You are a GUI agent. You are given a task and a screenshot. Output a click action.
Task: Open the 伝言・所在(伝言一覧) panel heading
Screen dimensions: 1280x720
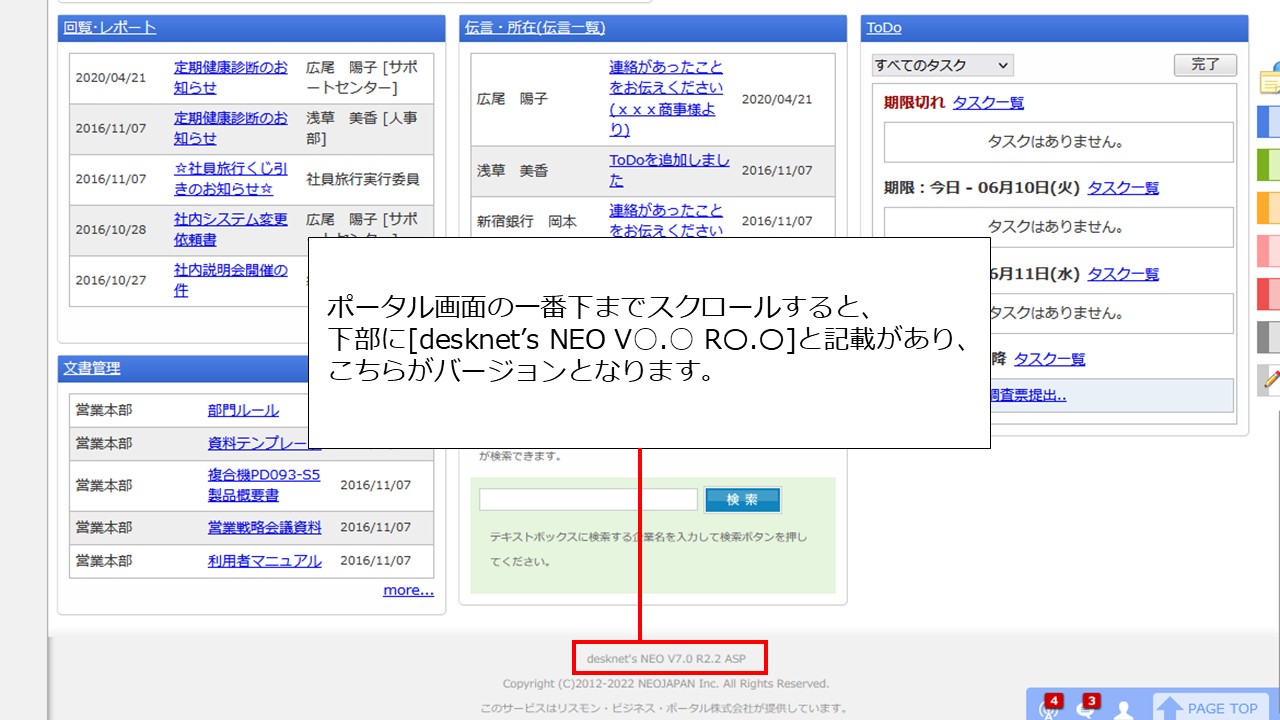click(x=535, y=28)
